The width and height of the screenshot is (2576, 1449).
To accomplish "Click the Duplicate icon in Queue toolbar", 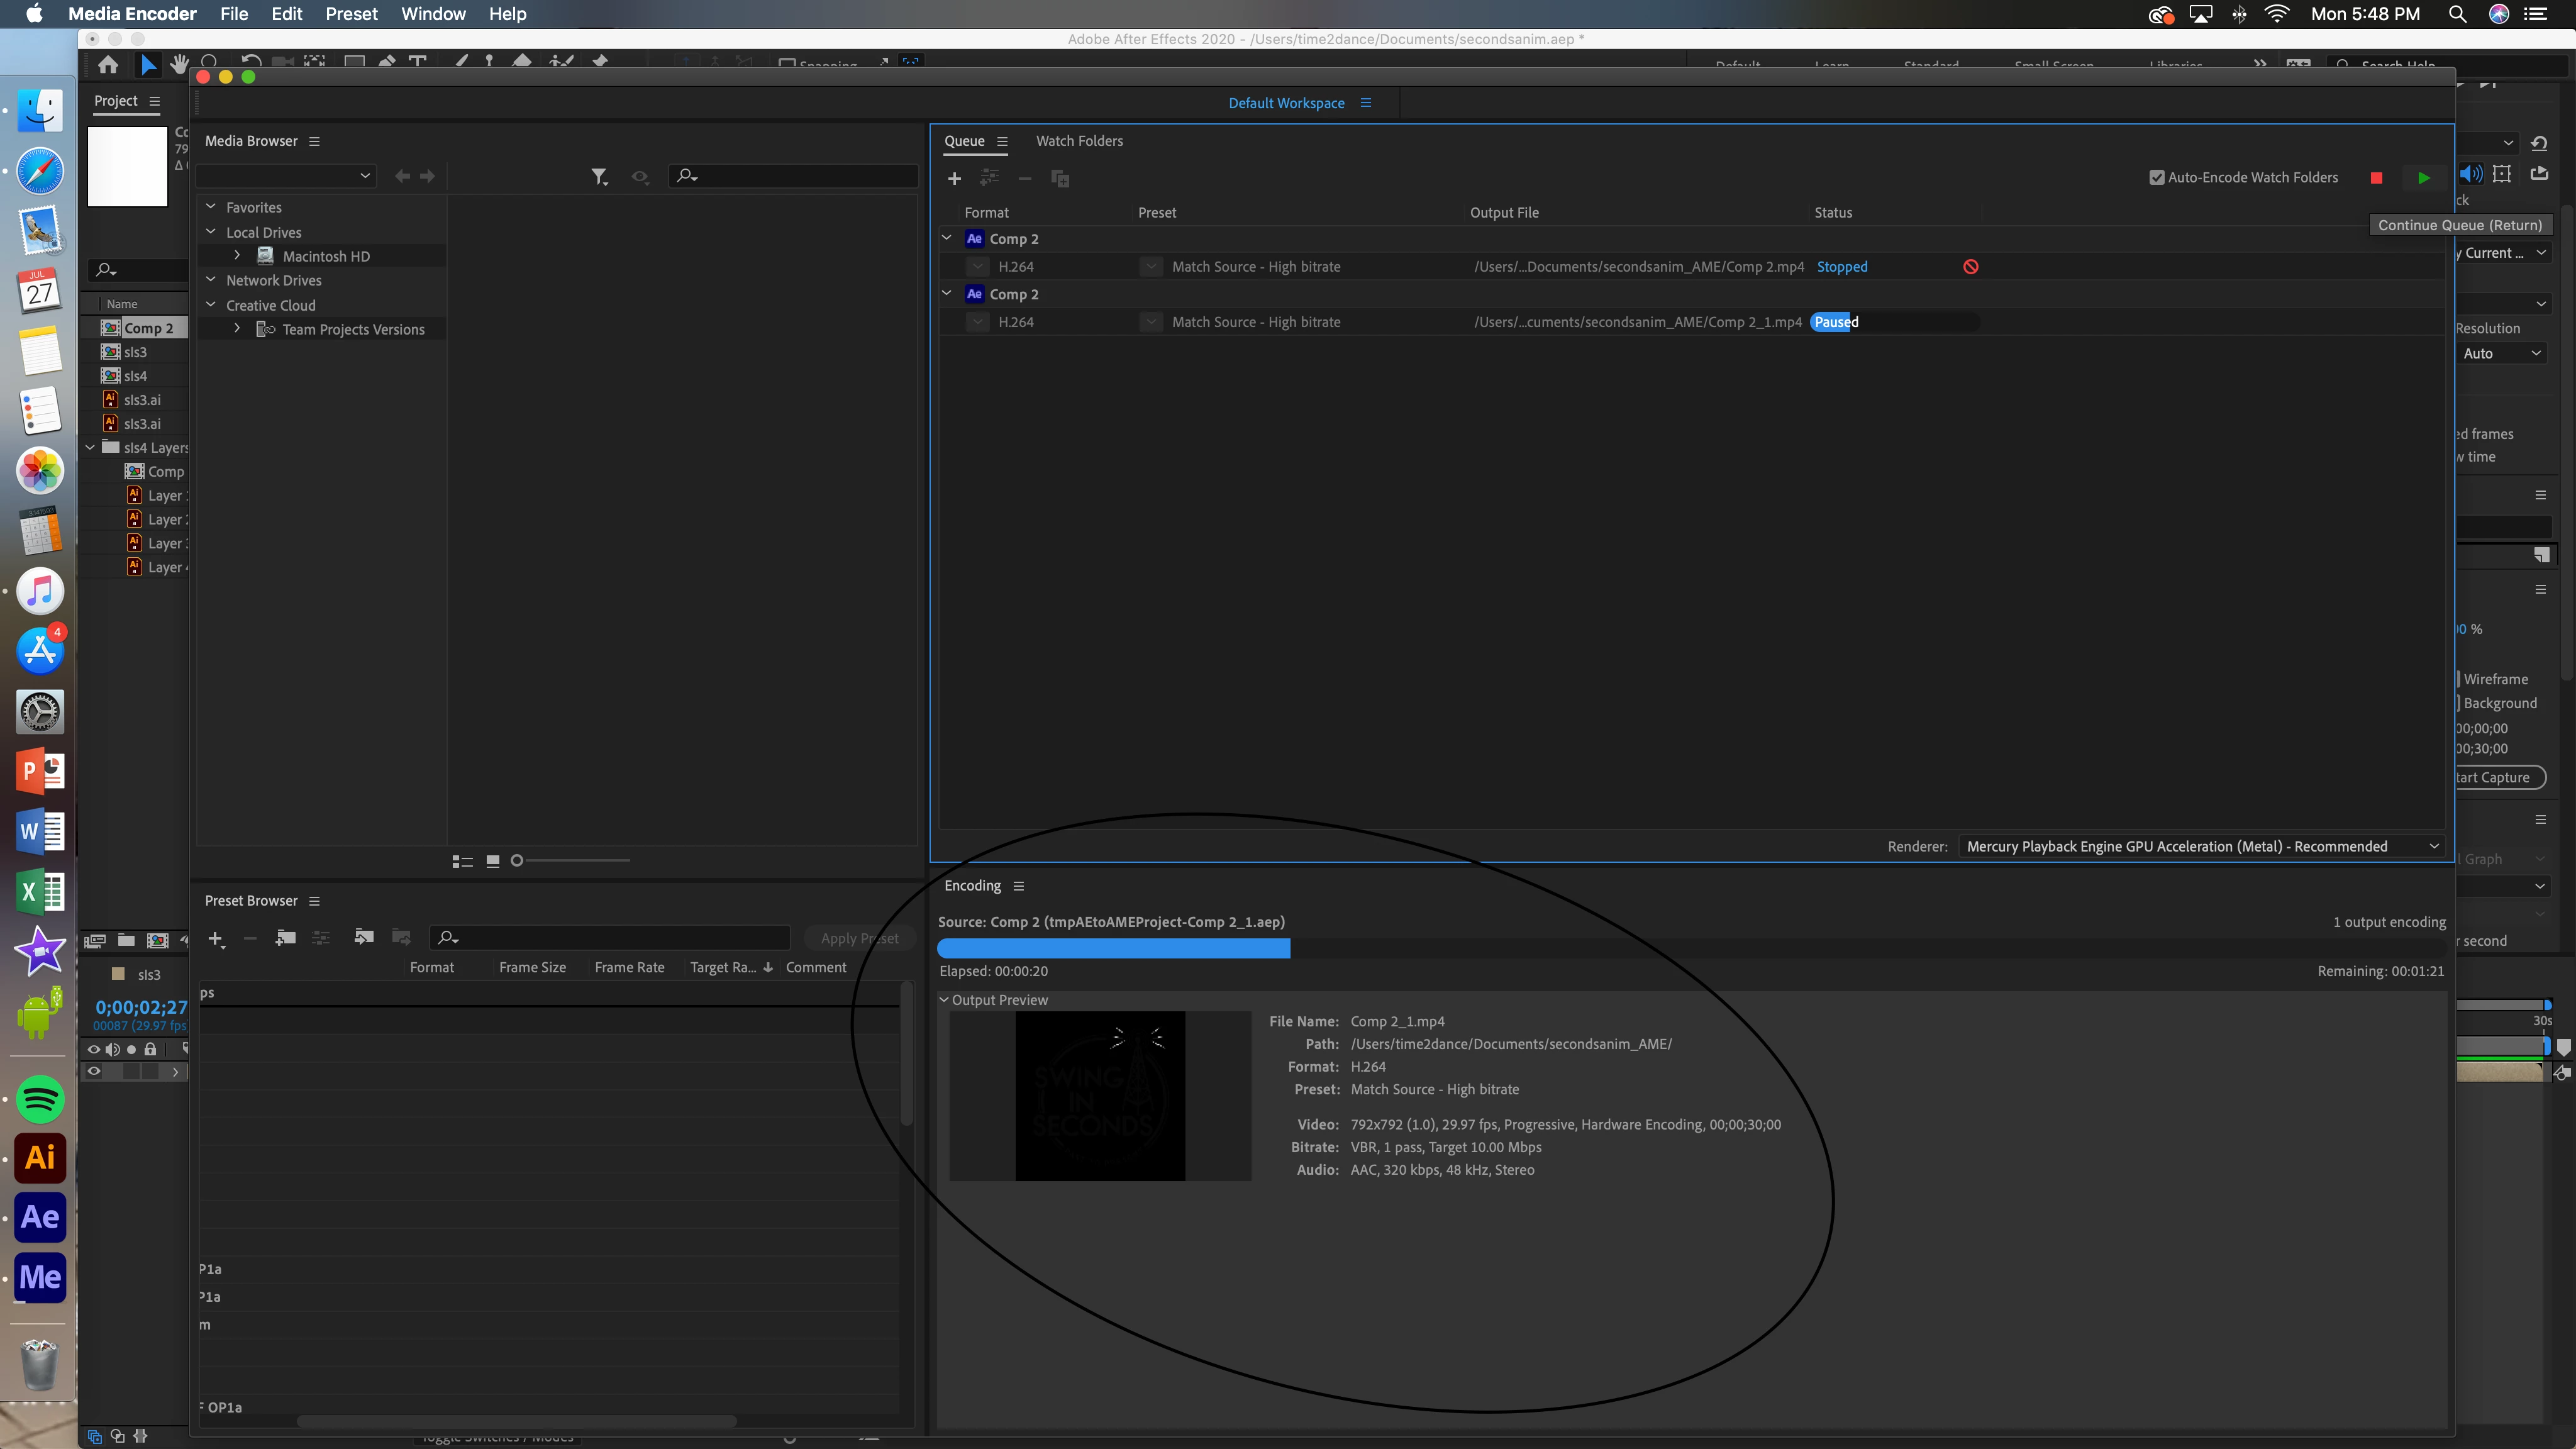I will click(x=1060, y=178).
